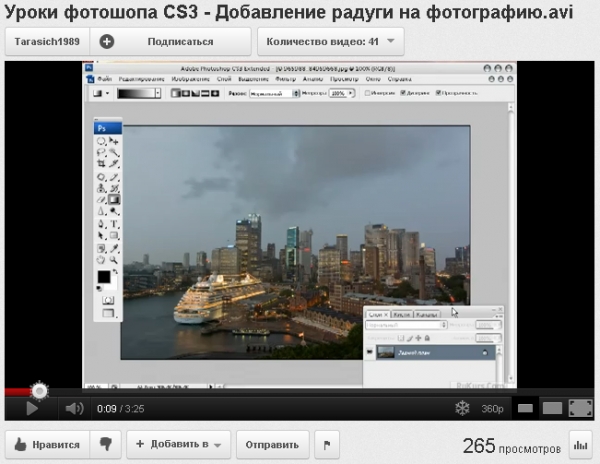Screen dimensions: 600x464
Task: Open the gradient picker arrow
Action: coord(158,93)
